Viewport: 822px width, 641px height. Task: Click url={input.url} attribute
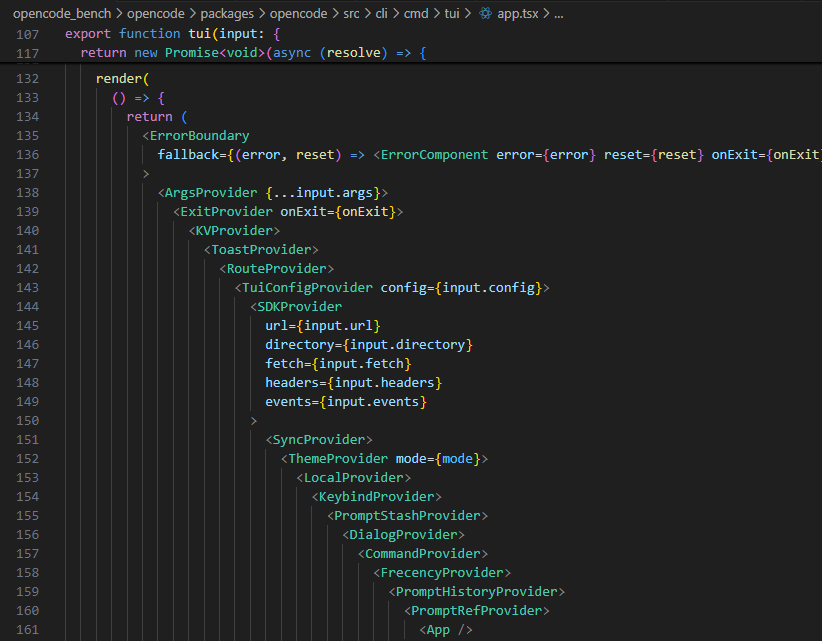[322, 325]
